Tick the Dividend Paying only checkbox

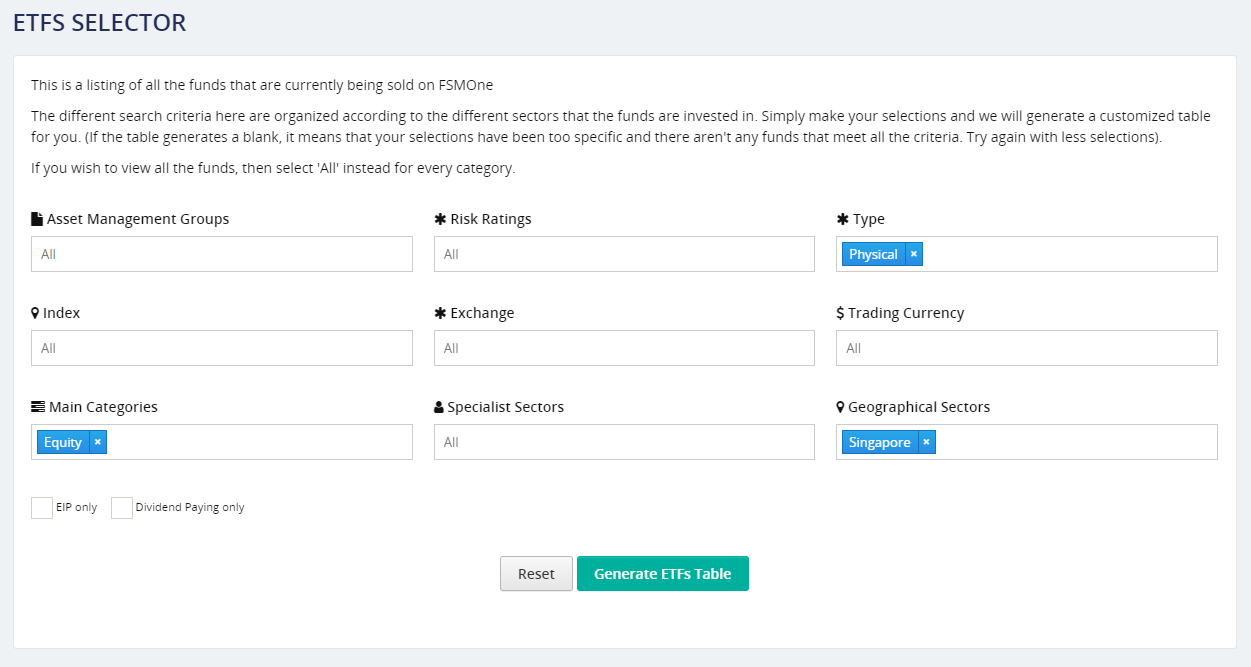122,508
